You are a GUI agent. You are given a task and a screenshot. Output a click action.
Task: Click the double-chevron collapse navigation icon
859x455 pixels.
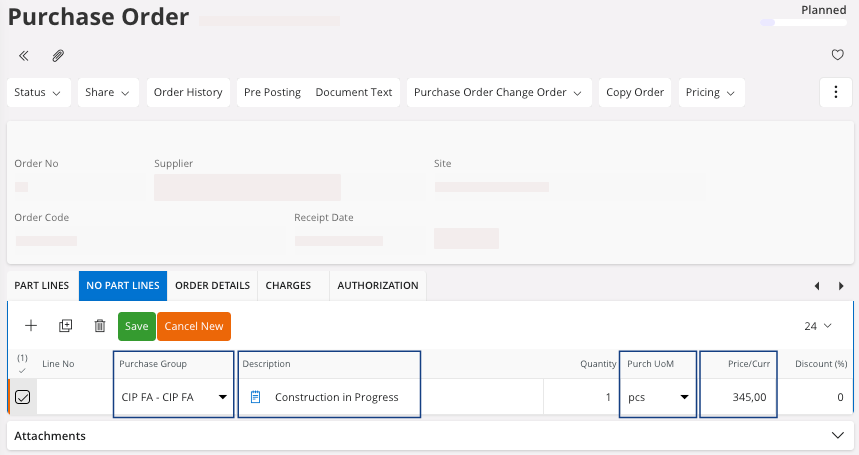[x=23, y=55]
